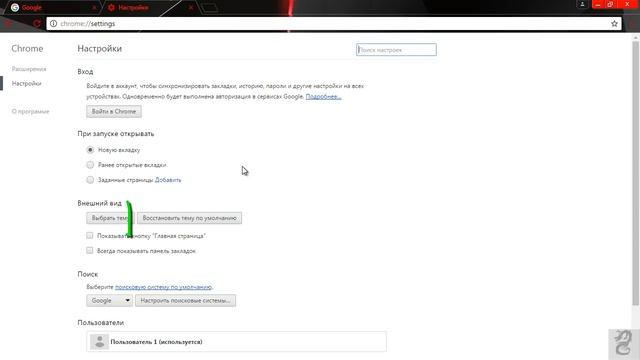Restore down the Chrome window
The image size is (640, 360).
pos(610,4)
